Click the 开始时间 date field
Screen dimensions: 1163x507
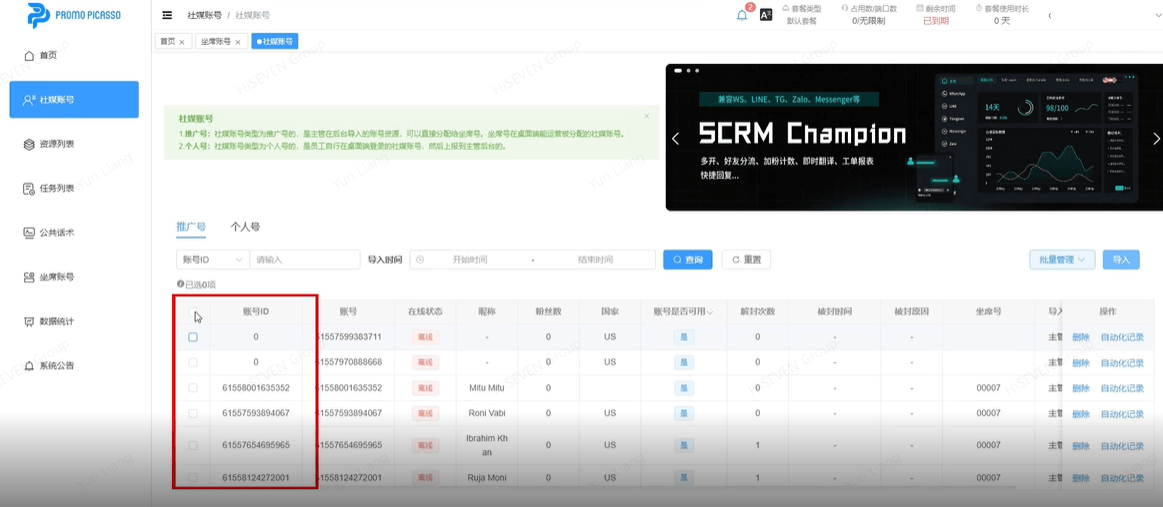pos(470,260)
